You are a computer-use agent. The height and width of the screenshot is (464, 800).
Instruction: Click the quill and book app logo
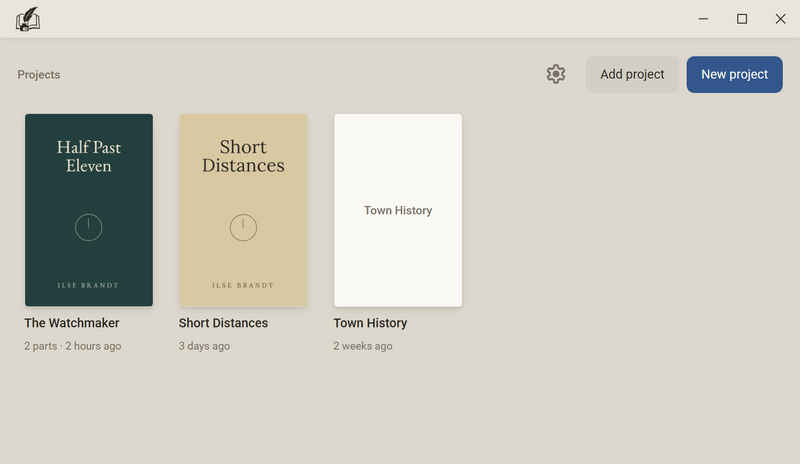[28, 19]
